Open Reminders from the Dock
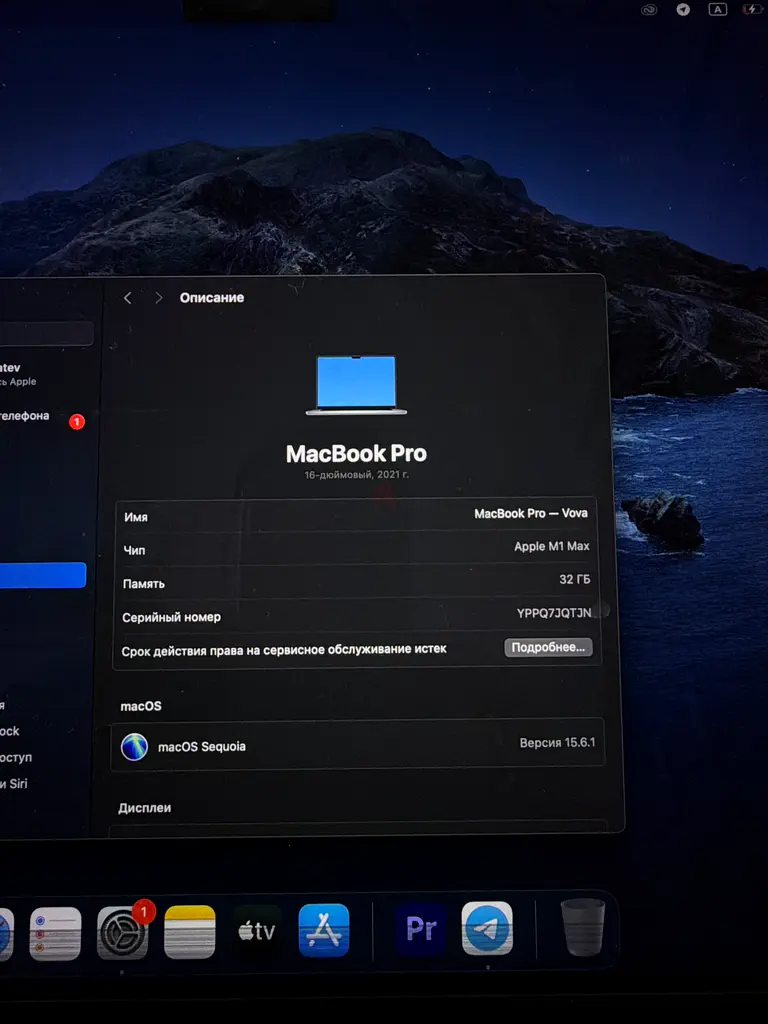768x1024 pixels. [x=56, y=933]
